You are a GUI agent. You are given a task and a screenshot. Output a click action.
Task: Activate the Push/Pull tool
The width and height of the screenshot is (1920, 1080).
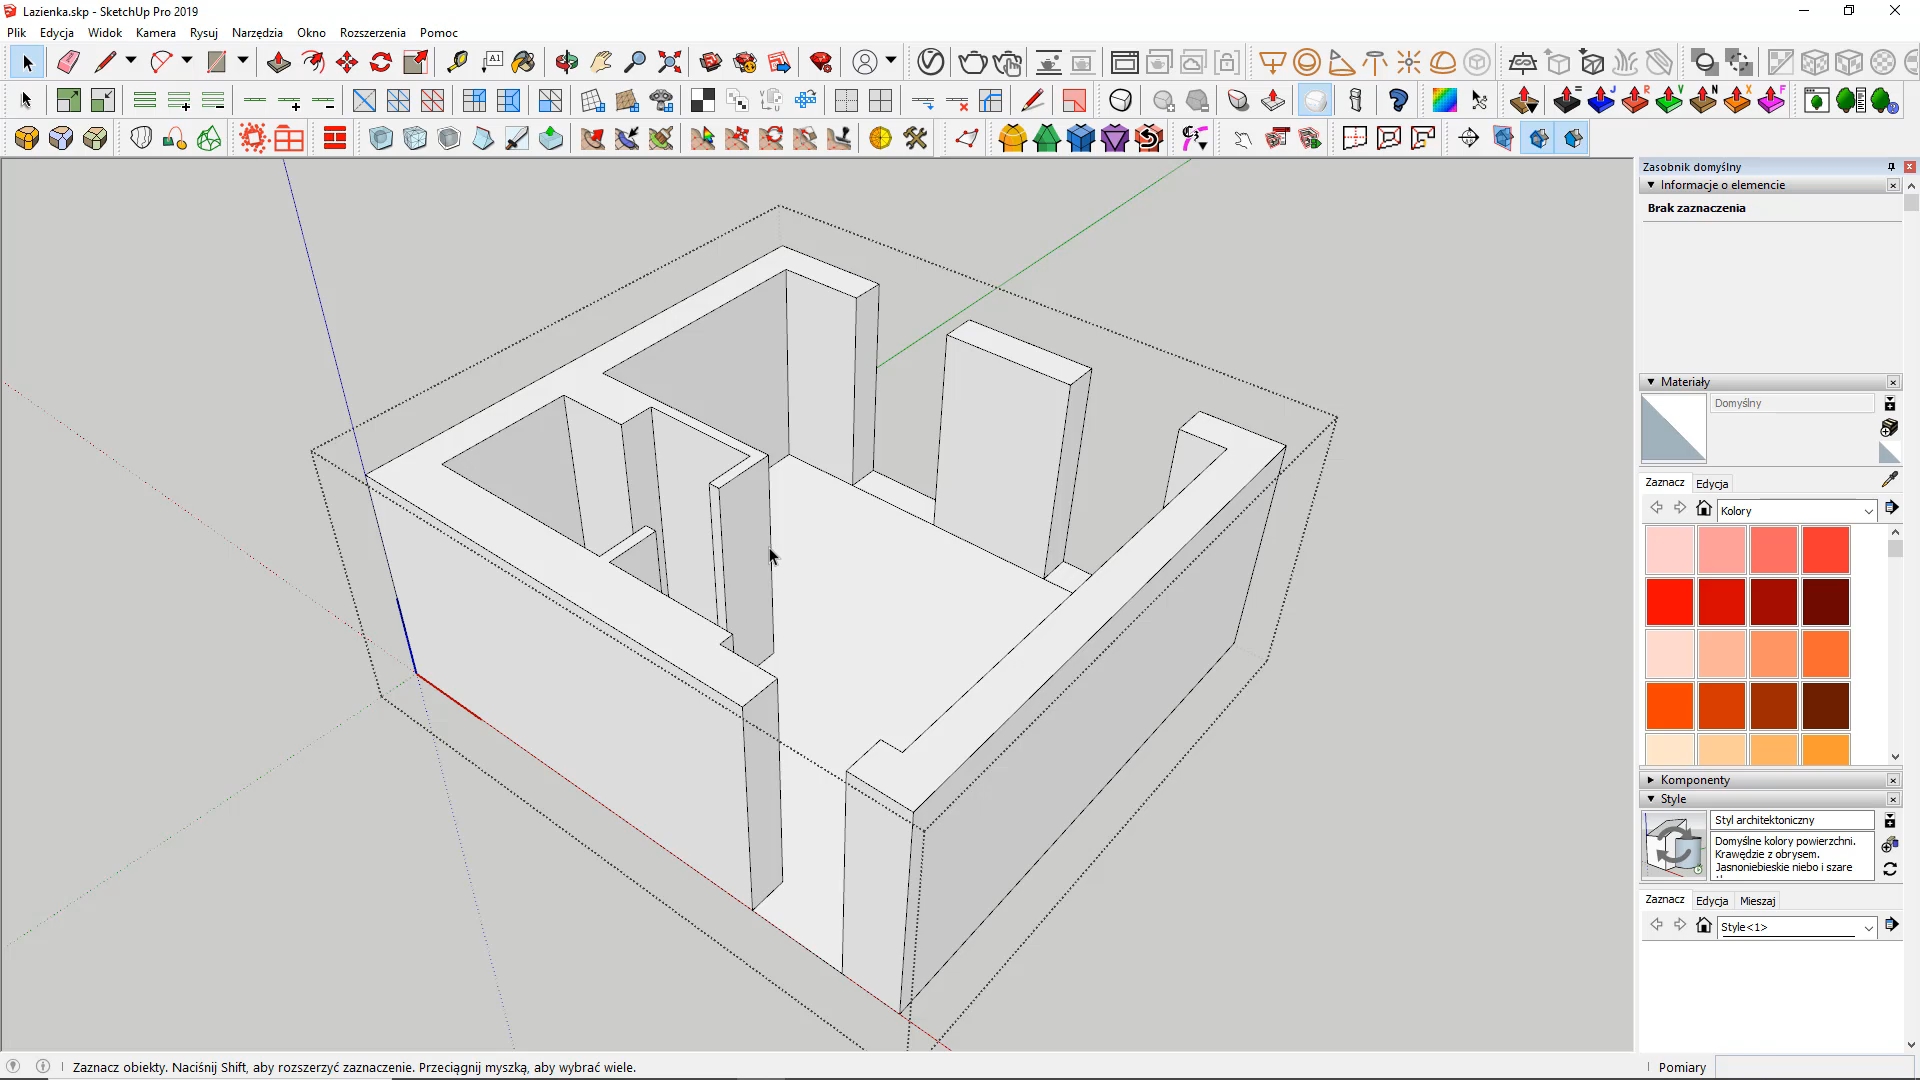pyautogui.click(x=278, y=62)
